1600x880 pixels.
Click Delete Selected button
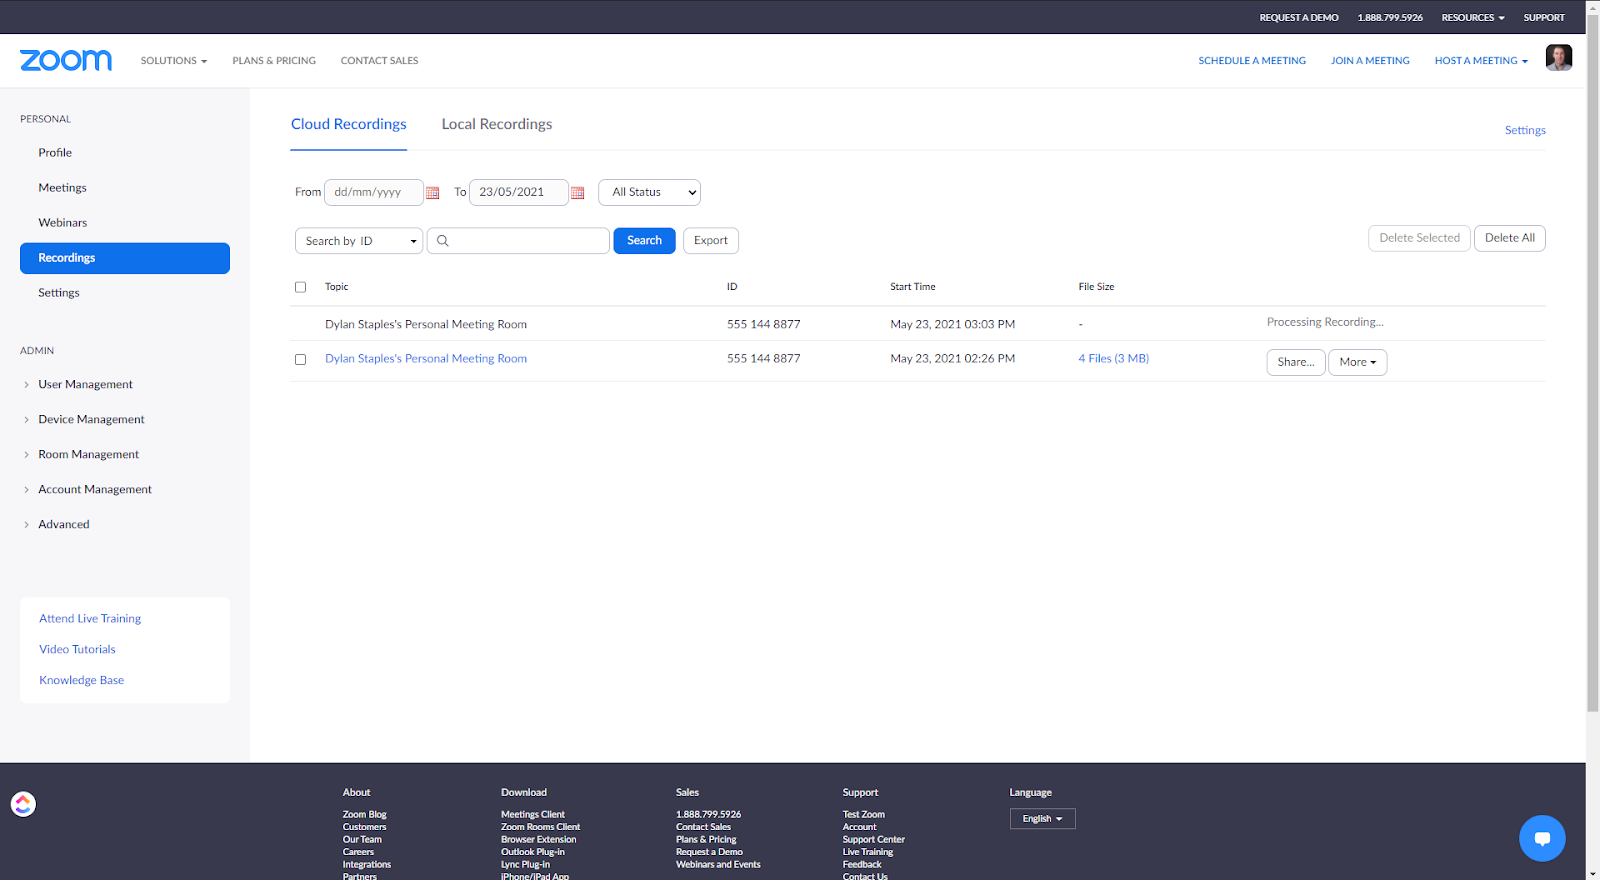tap(1419, 238)
